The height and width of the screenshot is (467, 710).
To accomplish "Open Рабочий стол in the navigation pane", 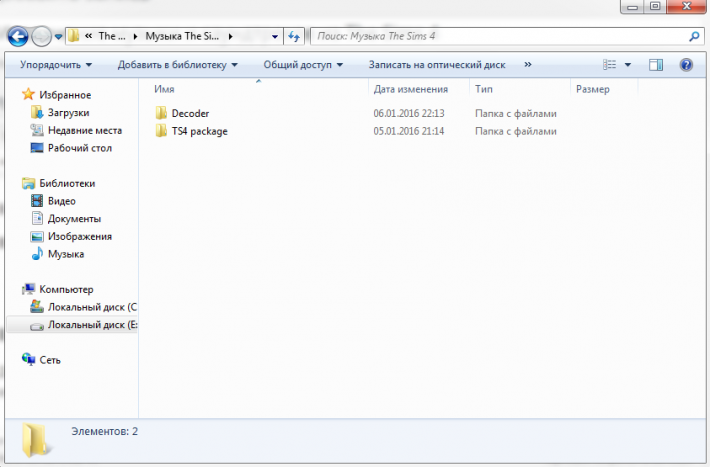I will pyautogui.click(x=79, y=148).
